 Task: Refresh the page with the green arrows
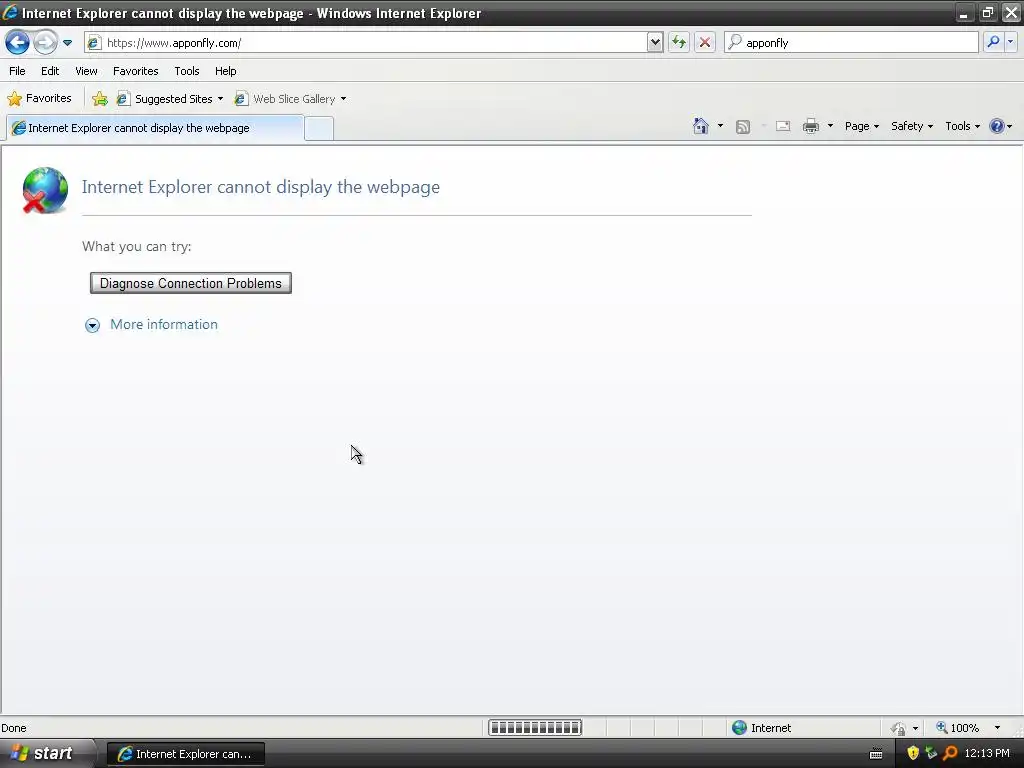(679, 43)
